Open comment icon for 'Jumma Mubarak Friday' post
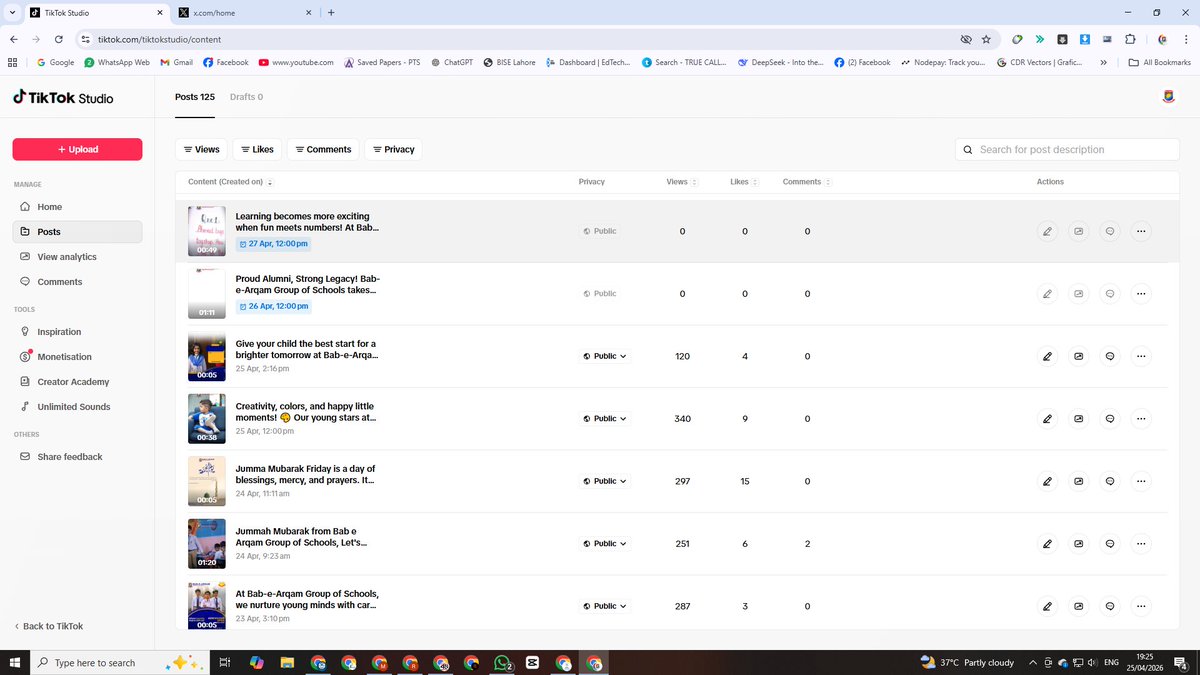 (1110, 481)
